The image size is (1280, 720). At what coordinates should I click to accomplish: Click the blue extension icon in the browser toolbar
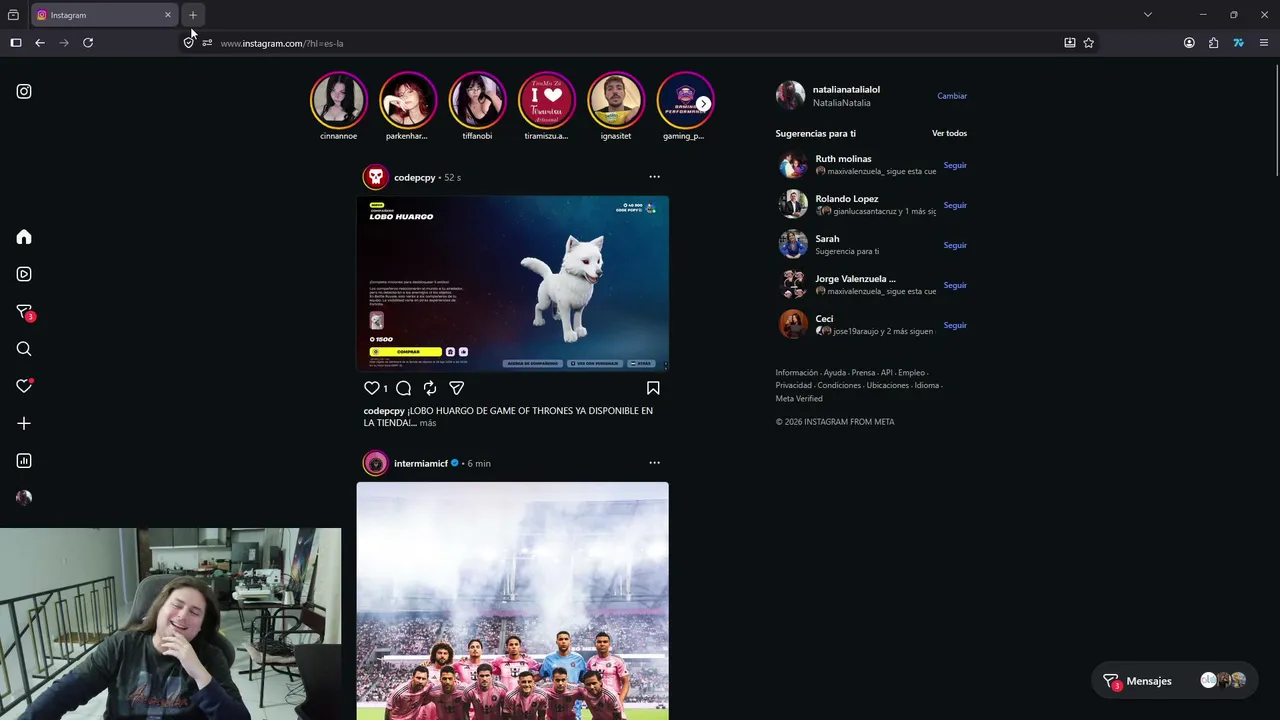[1238, 43]
